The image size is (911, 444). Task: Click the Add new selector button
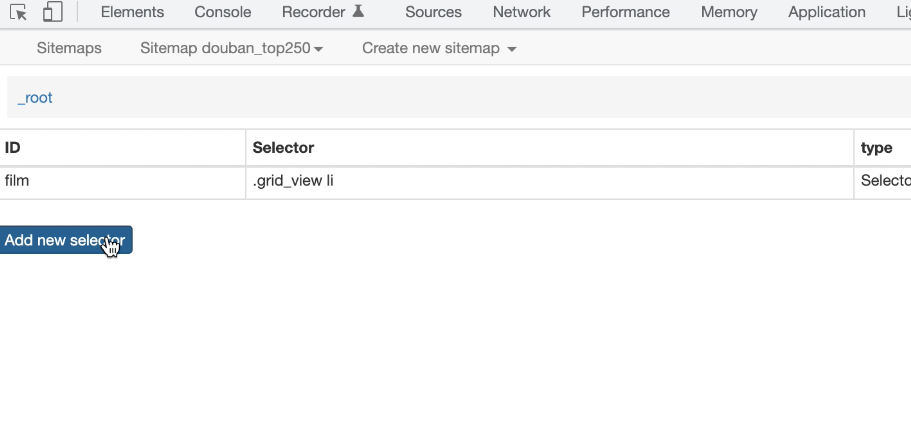pyautogui.click(x=66, y=240)
